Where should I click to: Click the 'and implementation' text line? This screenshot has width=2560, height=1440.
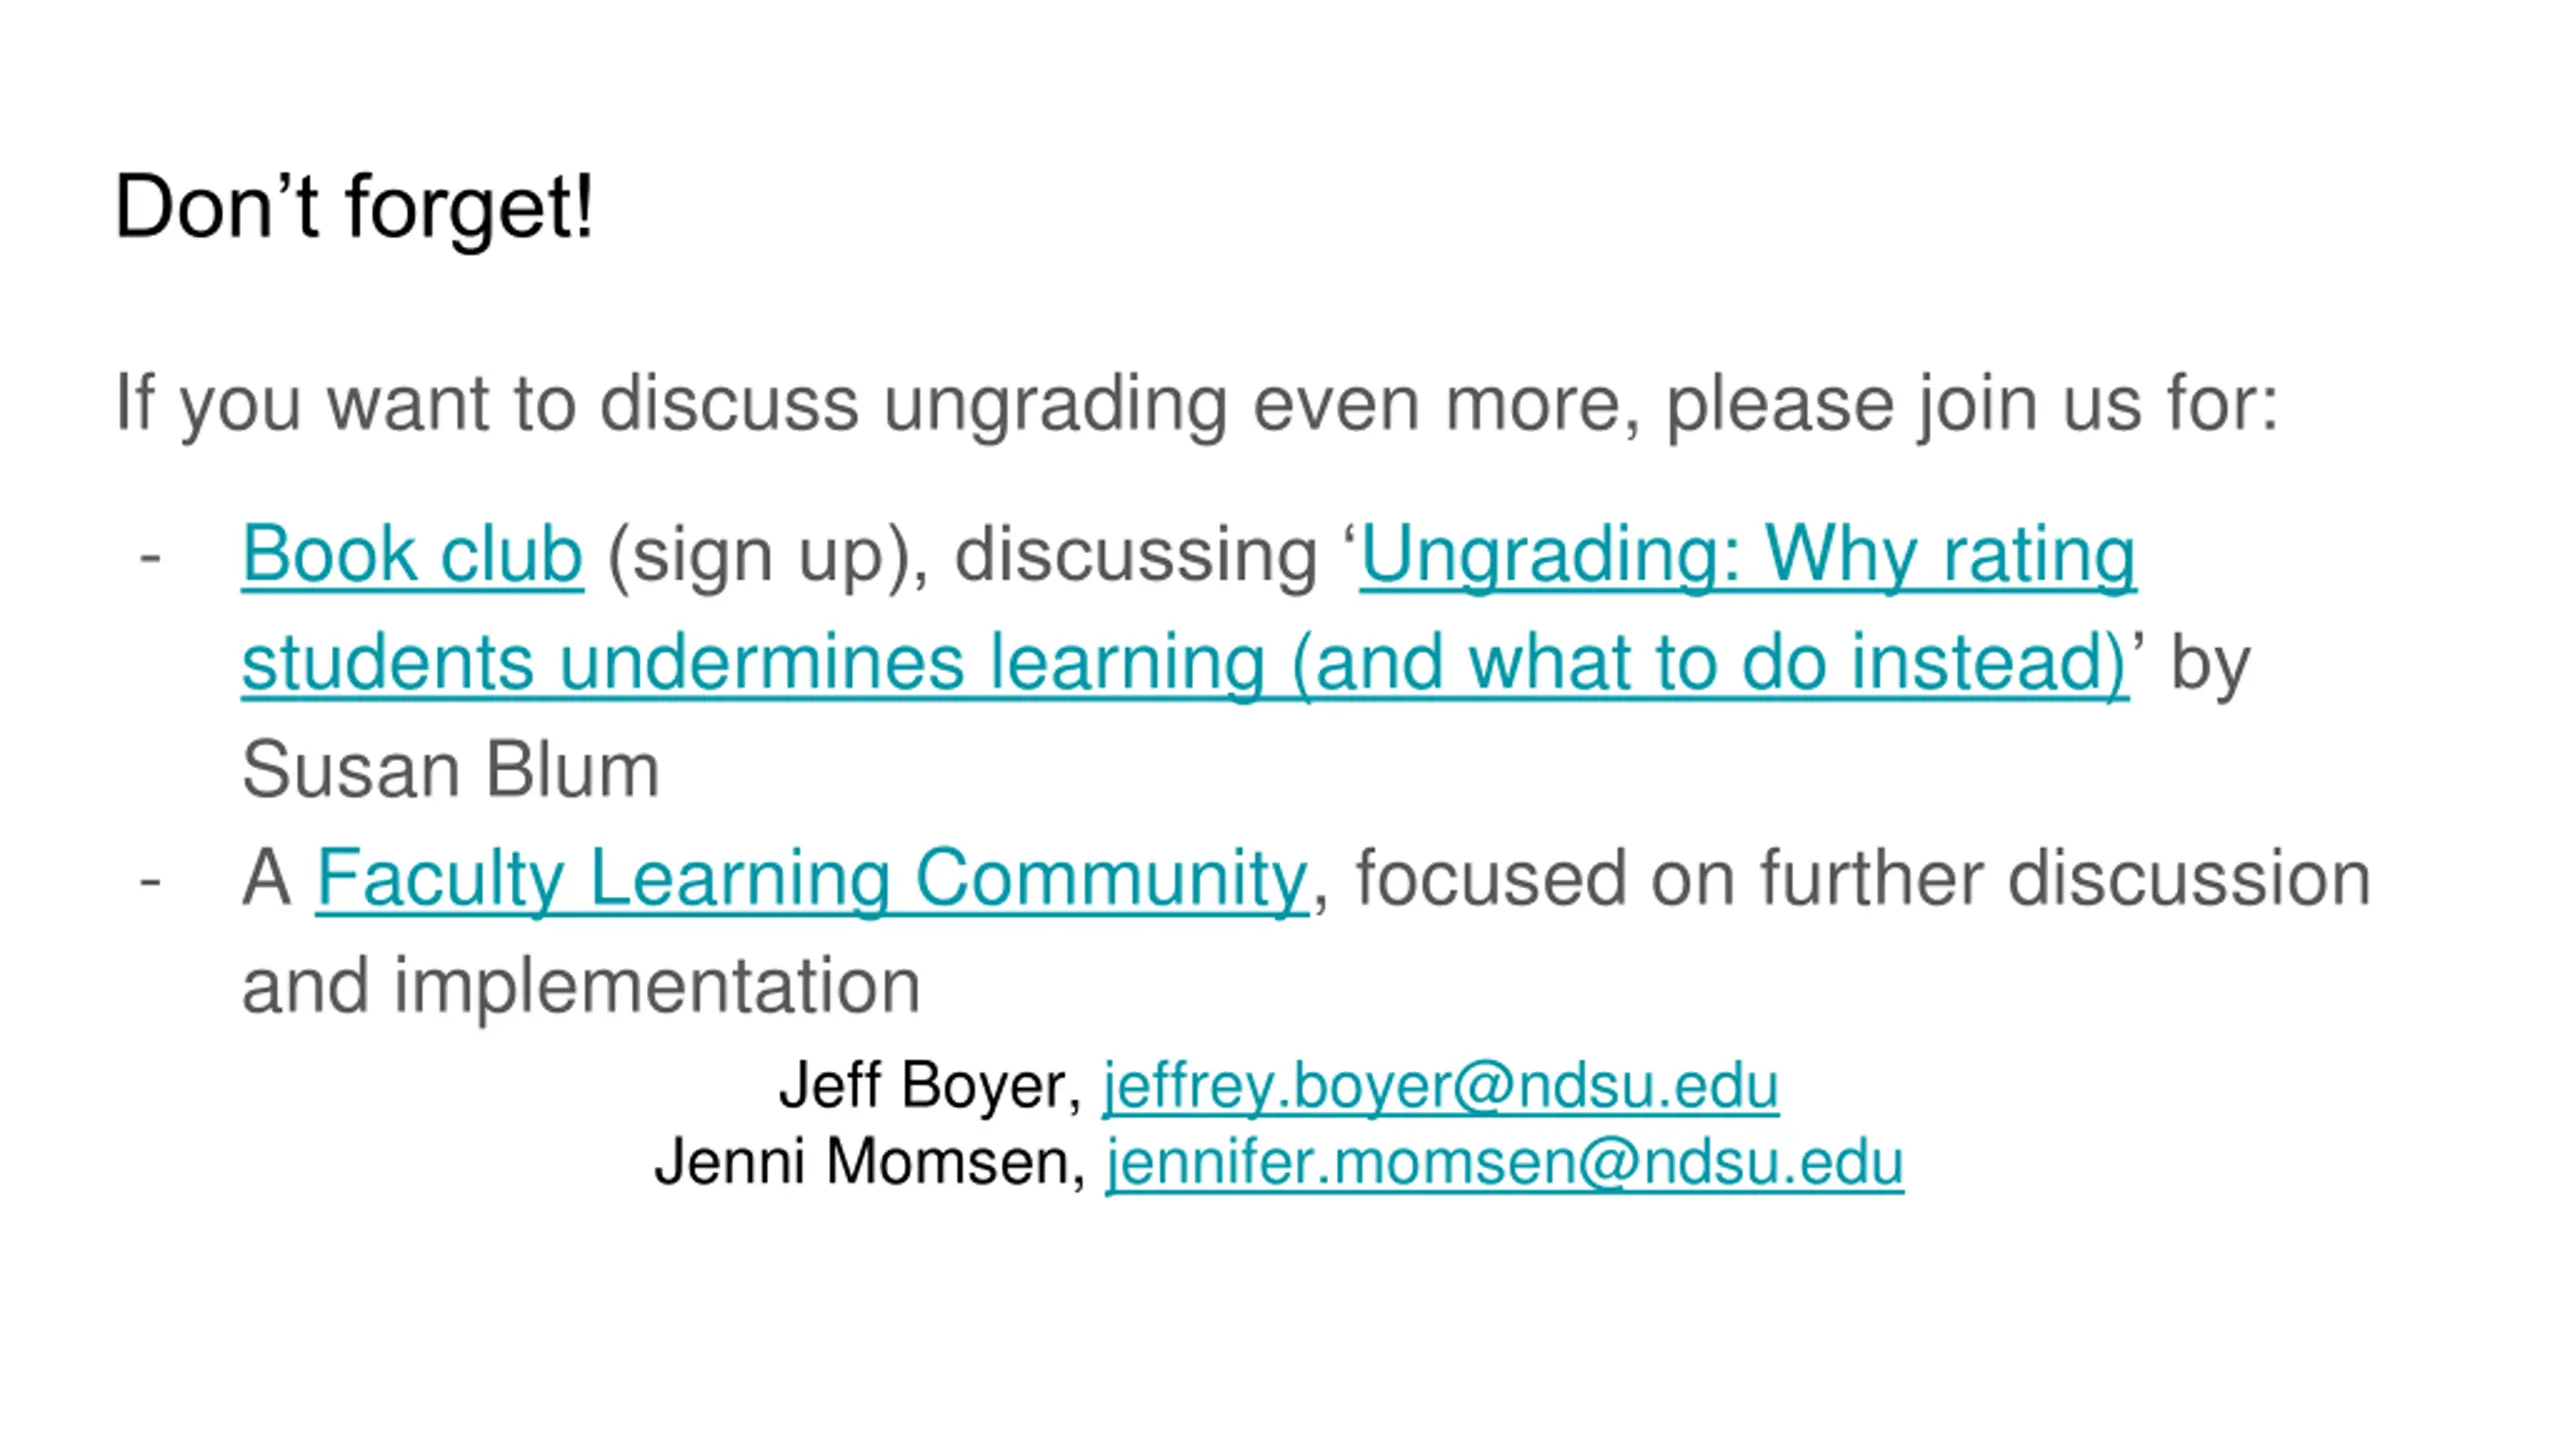point(581,987)
